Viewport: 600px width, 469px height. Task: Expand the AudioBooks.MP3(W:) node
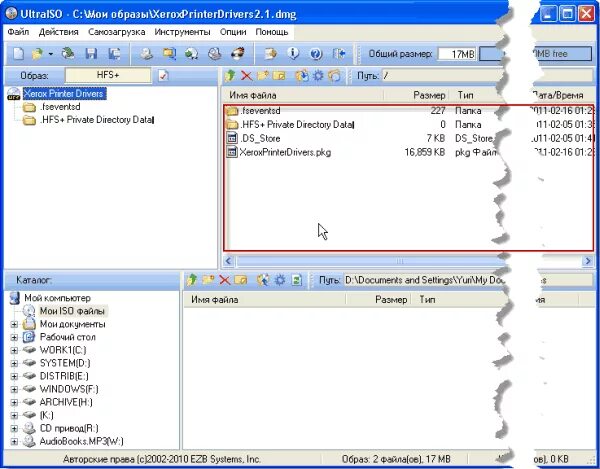pos(14,441)
